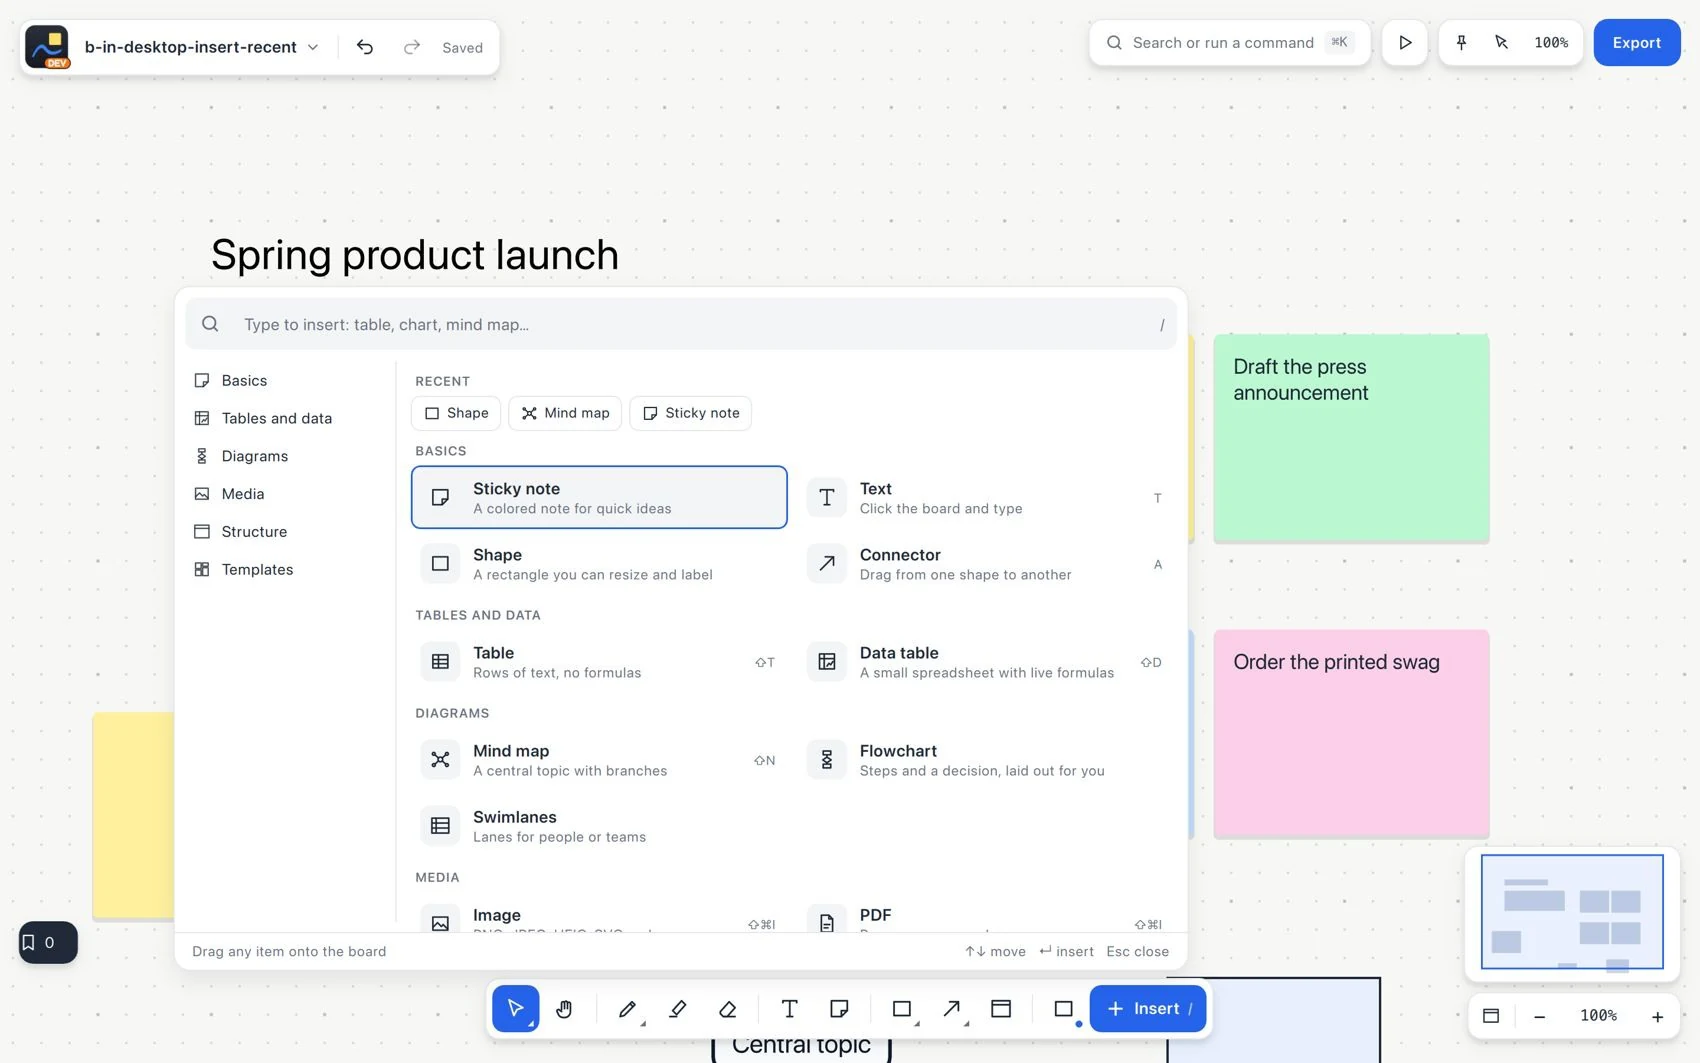Open the Search or run a command box
This screenshot has height=1063, width=1700.
pyautogui.click(x=1230, y=43)
